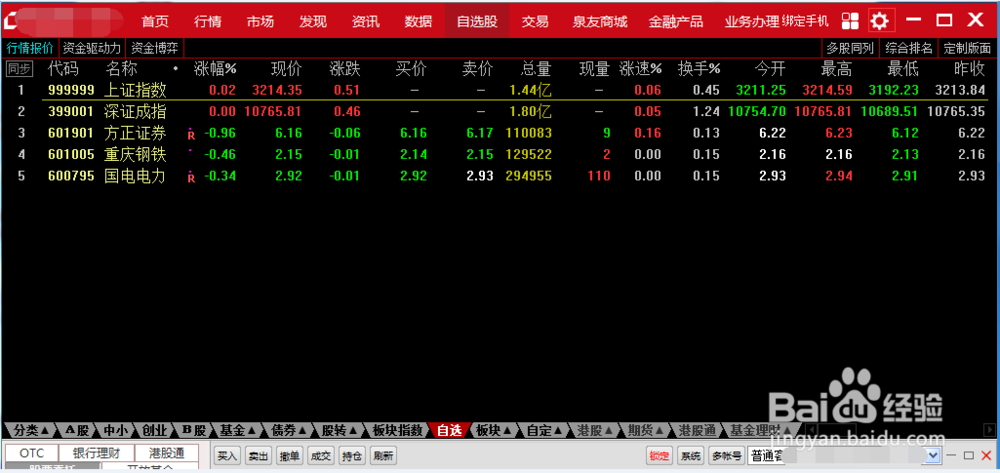Viewport: 1000px width, 473px height.
Task: Switch to 资金驱动力 tab
Action: coord(92,48)
